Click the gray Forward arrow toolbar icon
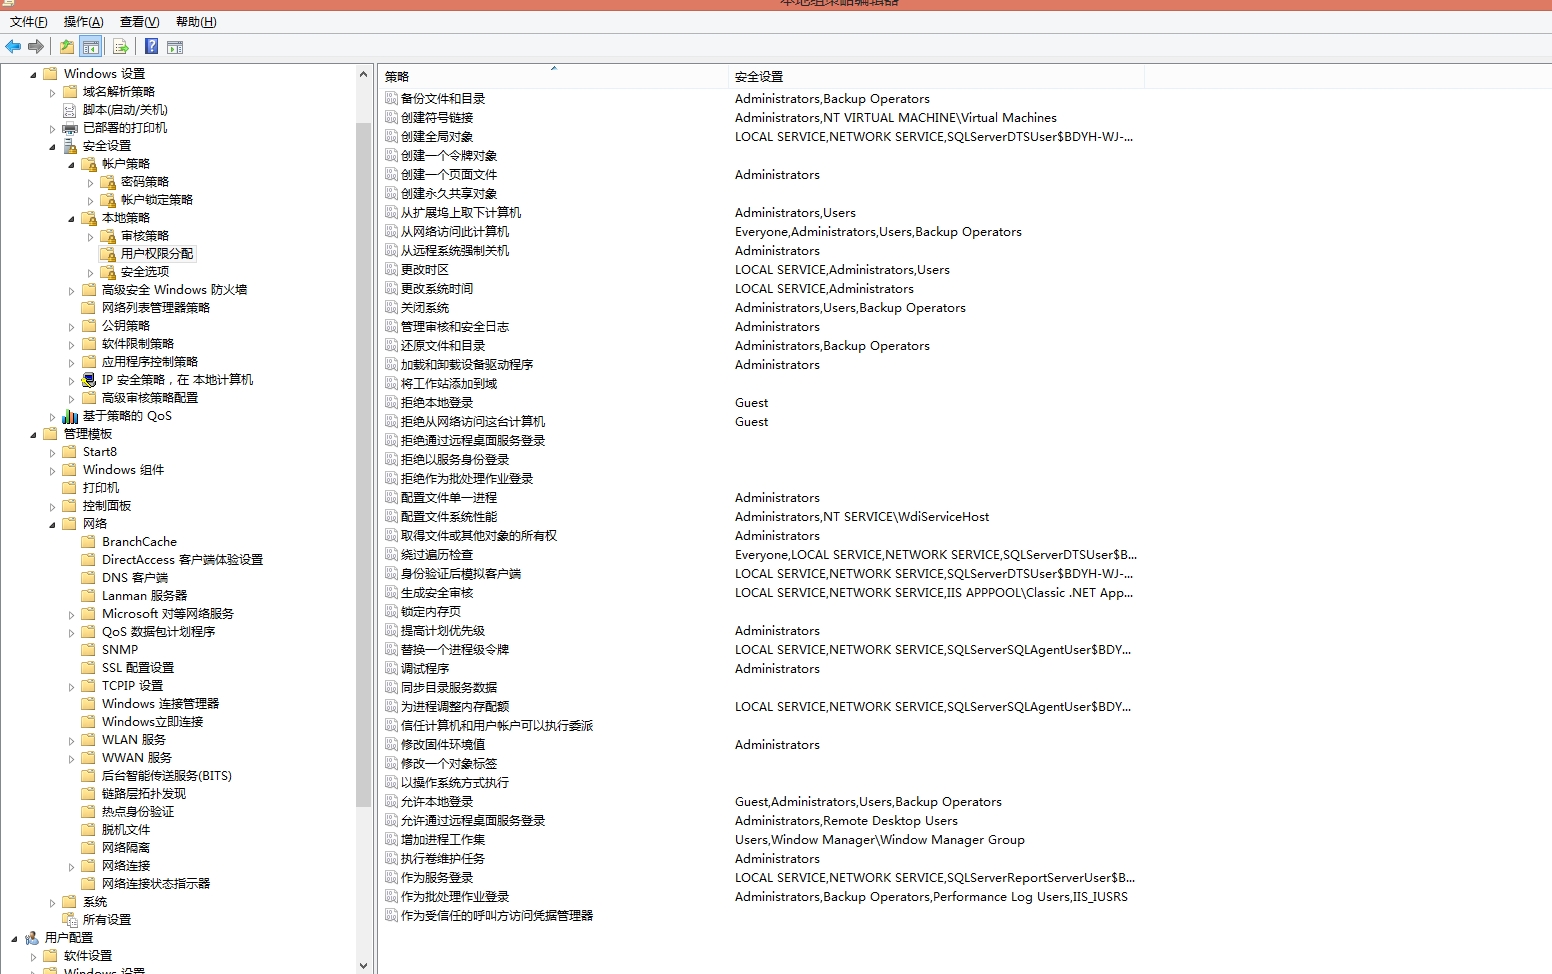The width and height of the screenshot is (1552, 974). [36, 46]
